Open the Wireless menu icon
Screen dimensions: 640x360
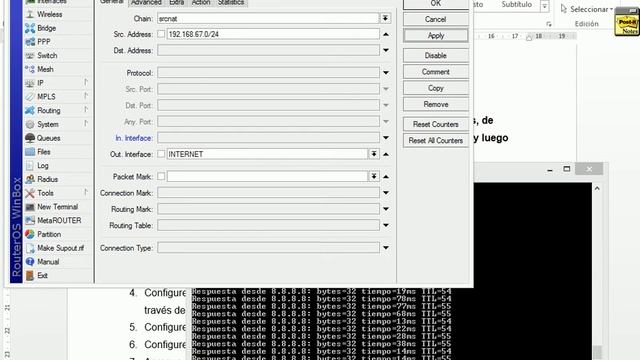pos(30,14)
